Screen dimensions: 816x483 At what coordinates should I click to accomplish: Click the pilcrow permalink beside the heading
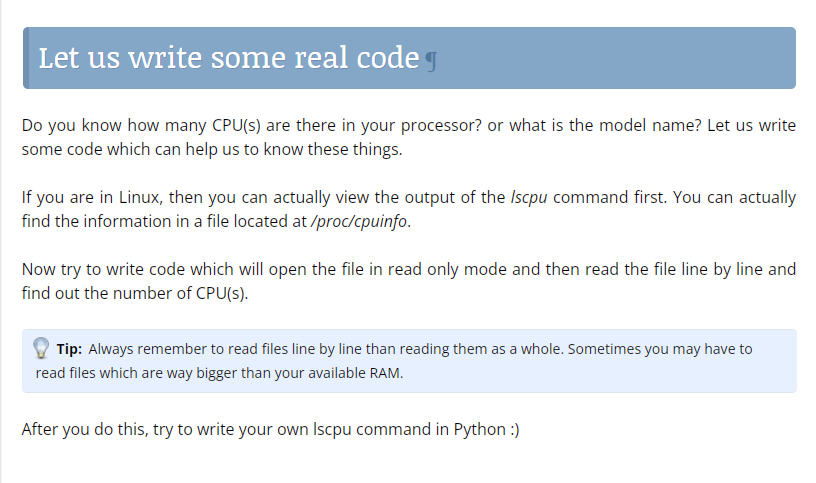[x=431, y=59]
